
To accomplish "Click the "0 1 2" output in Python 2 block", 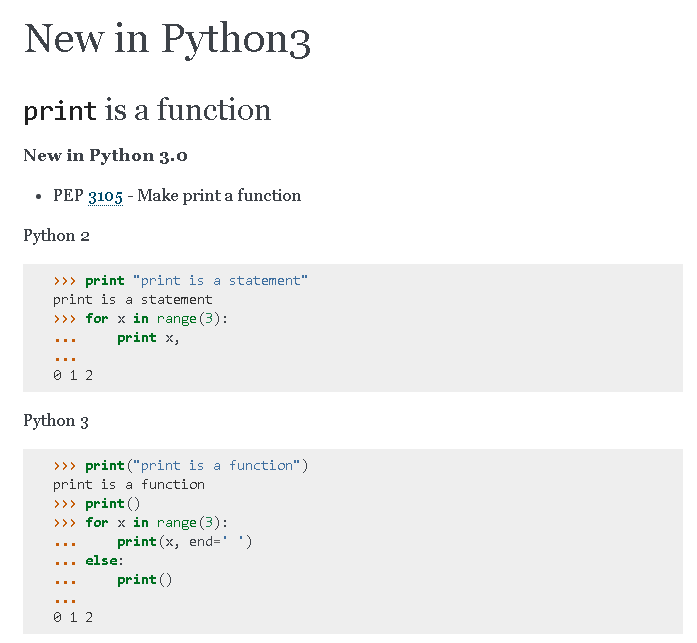I will 73,376.
